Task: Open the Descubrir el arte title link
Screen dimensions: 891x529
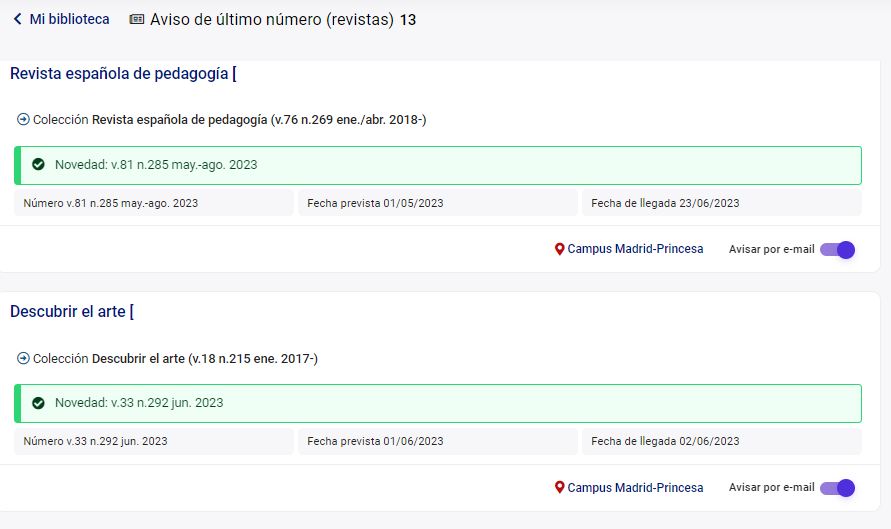Action: (x=68, y=312)
